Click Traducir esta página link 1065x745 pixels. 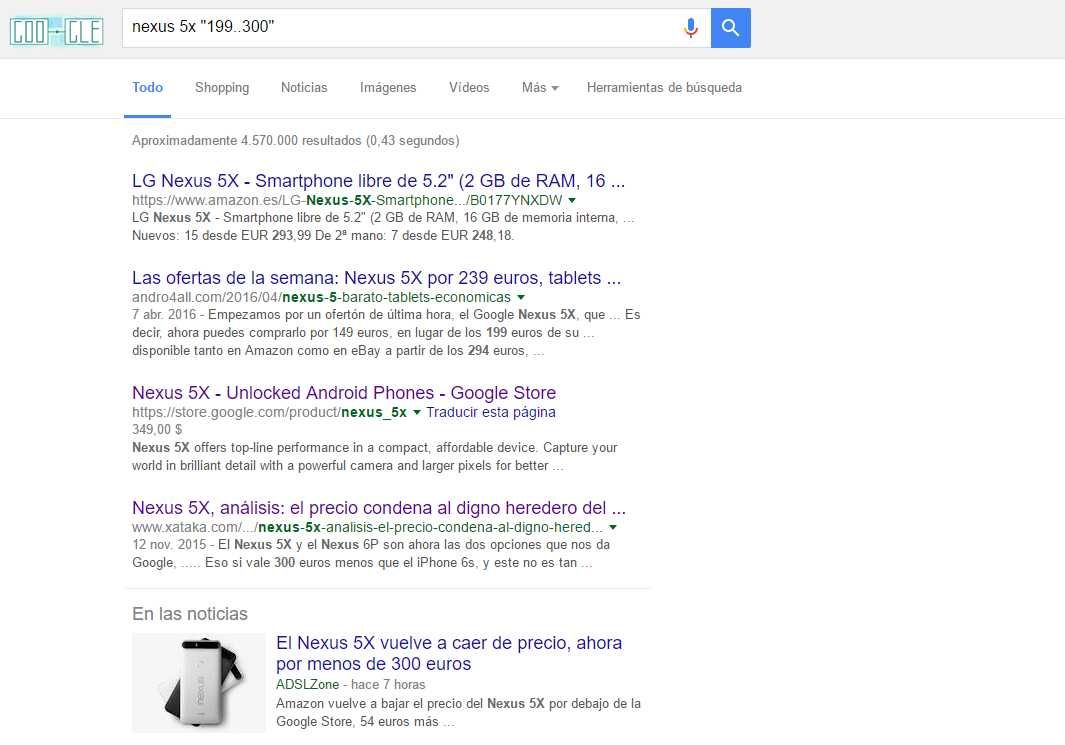click(x=491, y=412)
